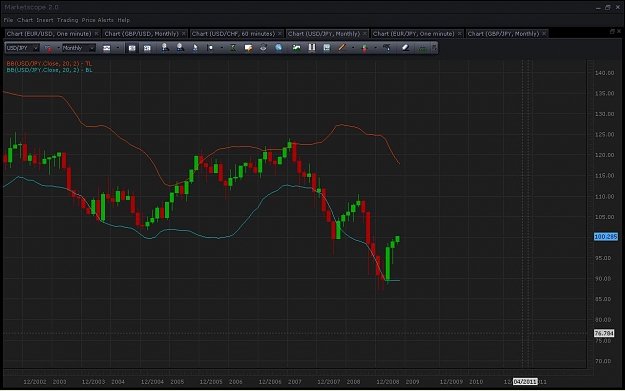Select the orange pencil line-drawing tool
Viewport: 625px width, 391px height.
point(342,48)
